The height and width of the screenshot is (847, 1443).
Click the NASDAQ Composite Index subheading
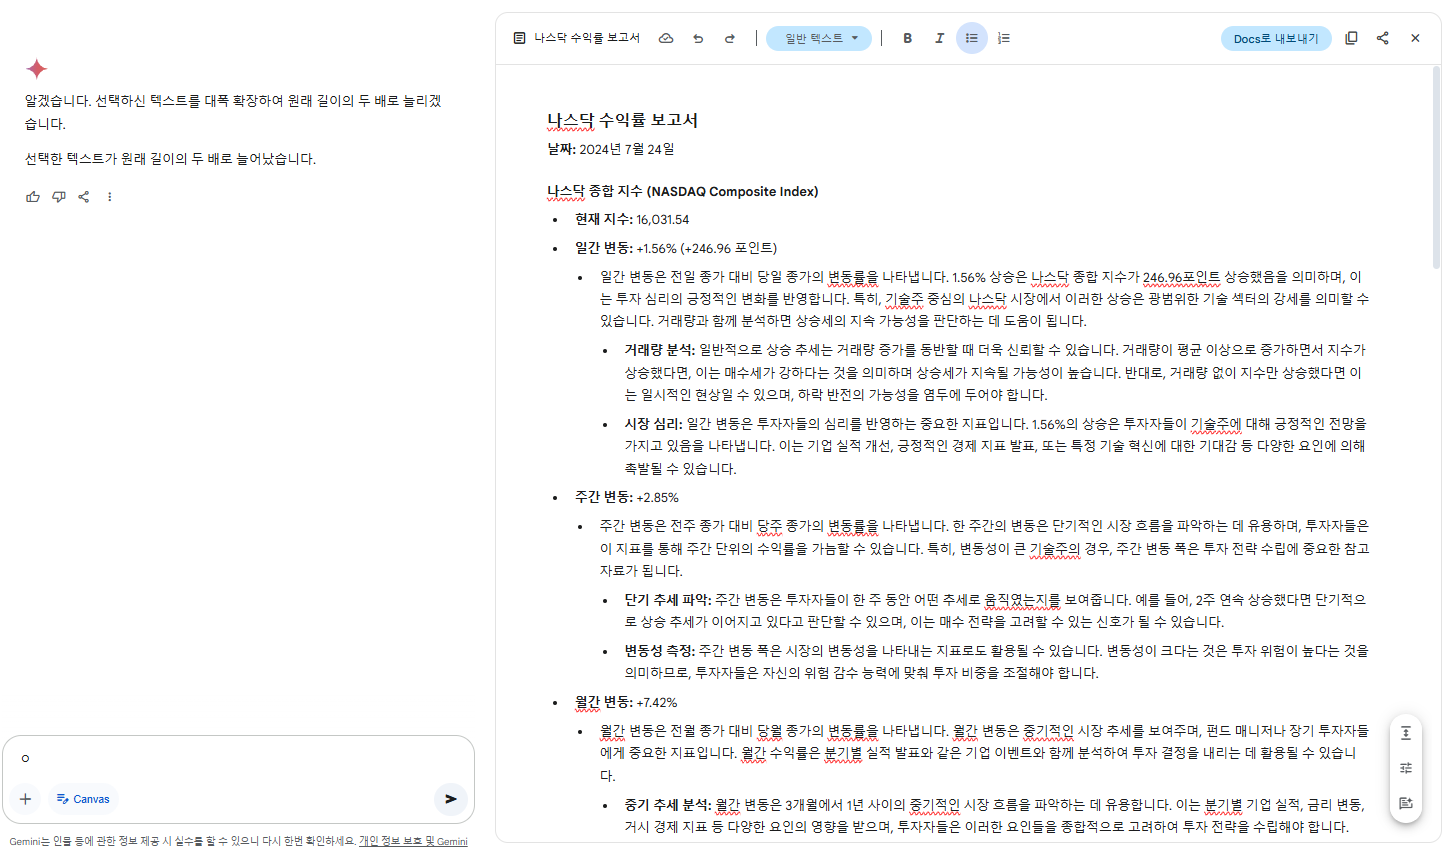[x=682, y=191]
